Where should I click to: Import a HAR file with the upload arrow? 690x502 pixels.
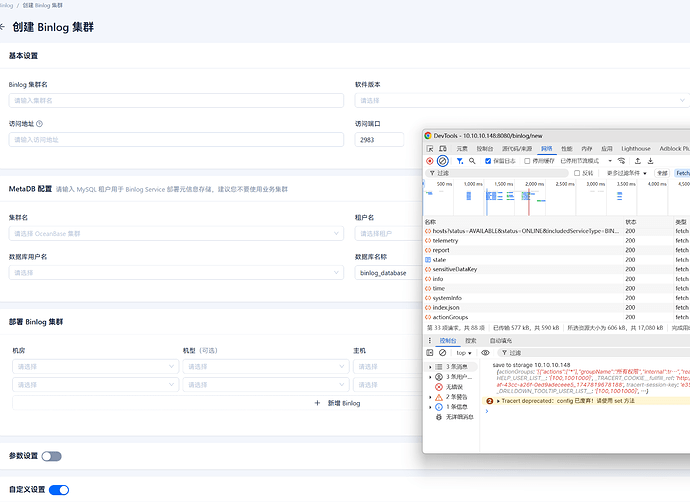[x=638, y=161]
